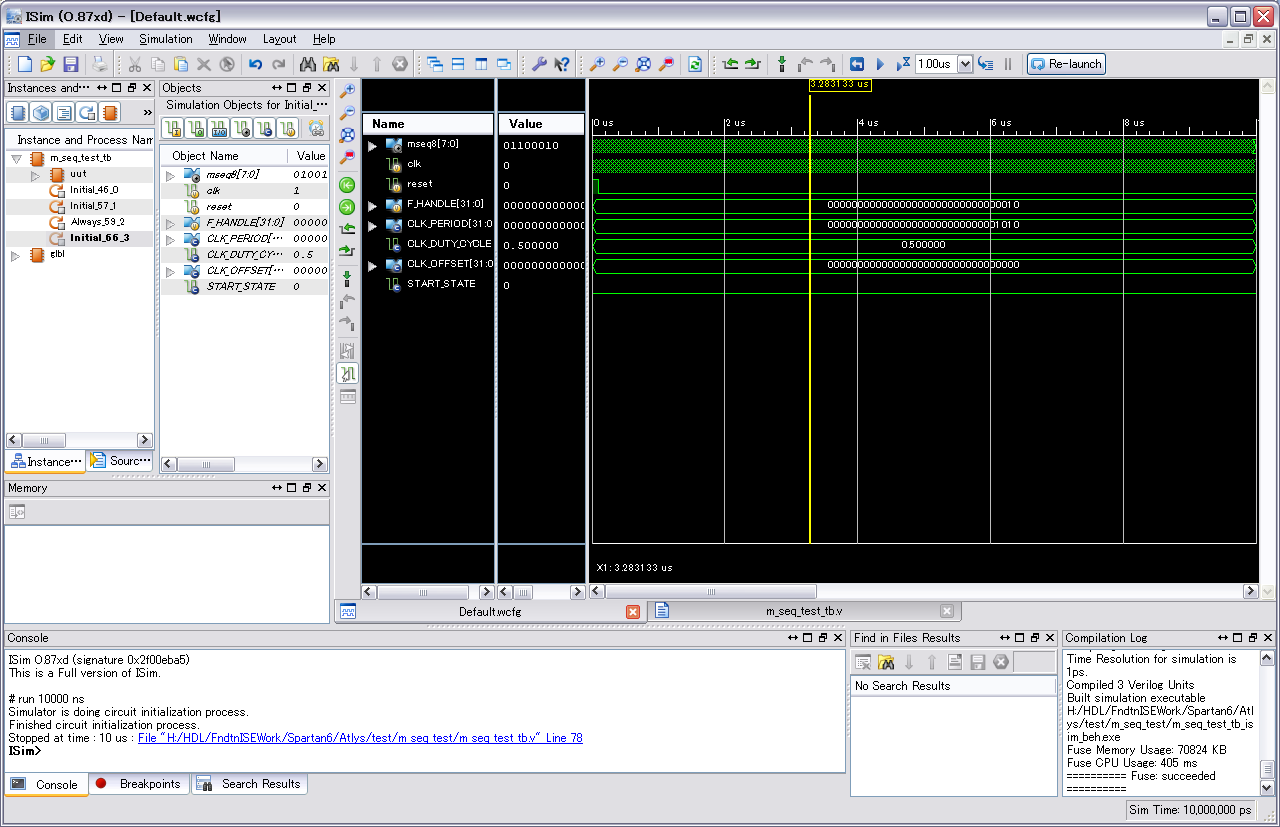This screenshot has width=1280, height=827.
Task: Open the run time units dropdown
Action: click(x=965, y=64)
